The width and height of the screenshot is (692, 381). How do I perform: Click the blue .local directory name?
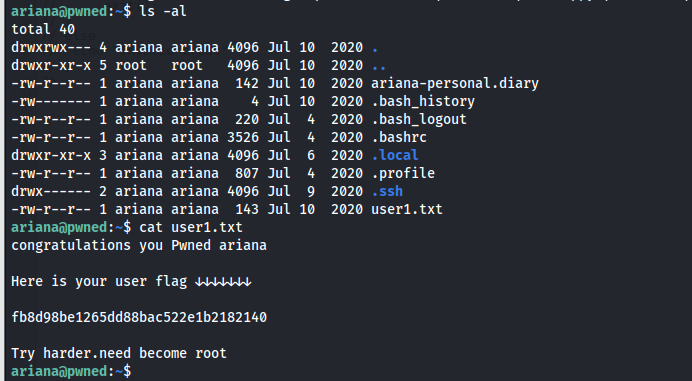395,155
